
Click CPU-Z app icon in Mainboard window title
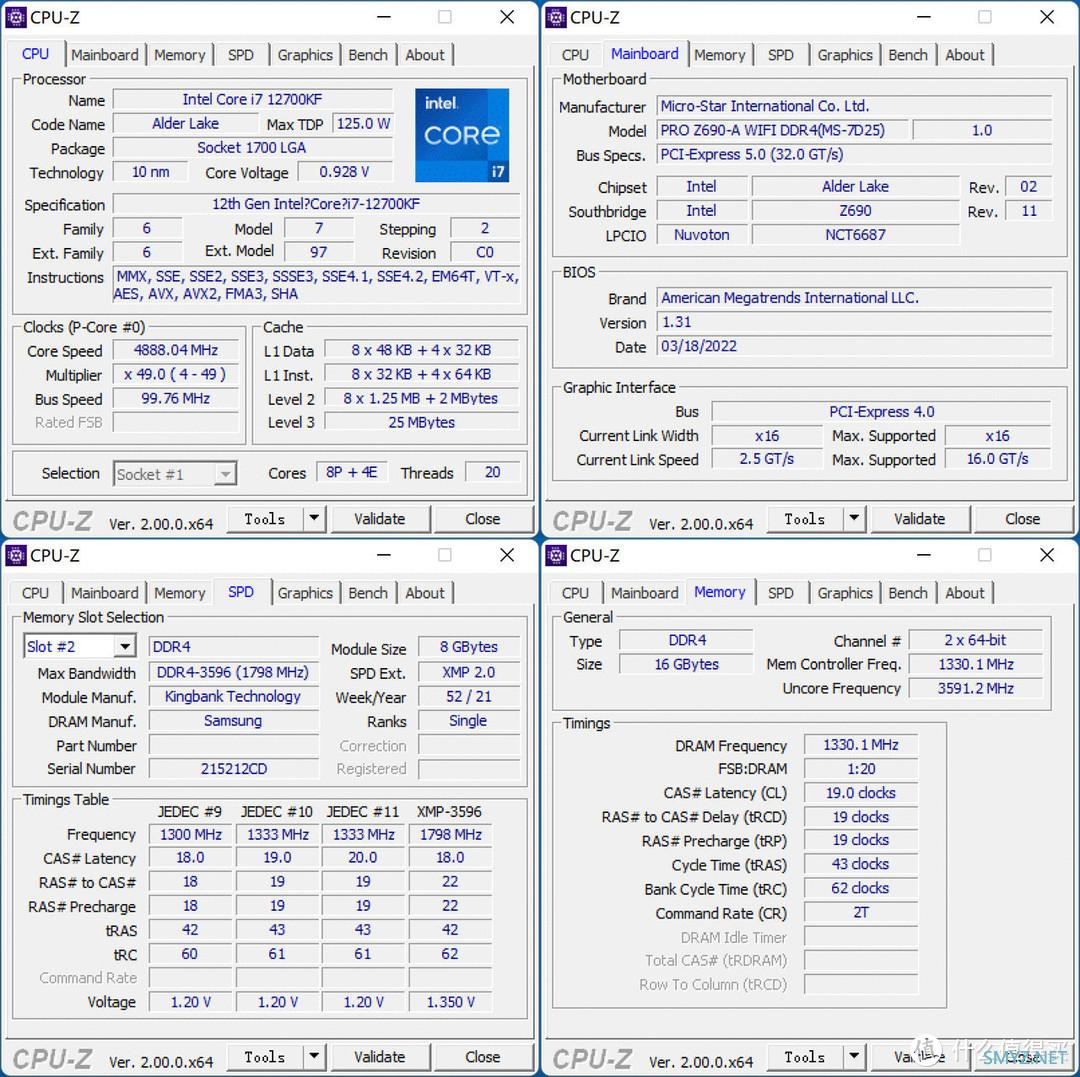coord(556,17)
